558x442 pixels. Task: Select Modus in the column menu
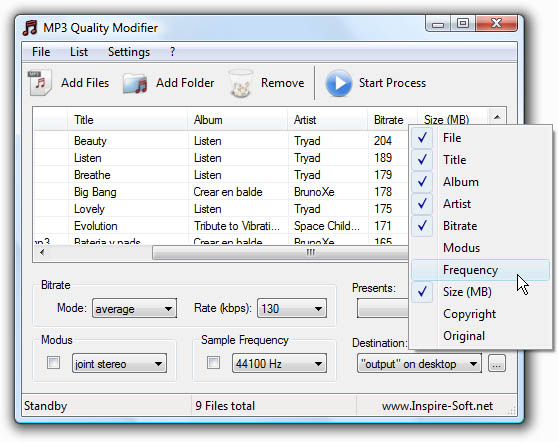pyautogui.click(x=480, y=248)
